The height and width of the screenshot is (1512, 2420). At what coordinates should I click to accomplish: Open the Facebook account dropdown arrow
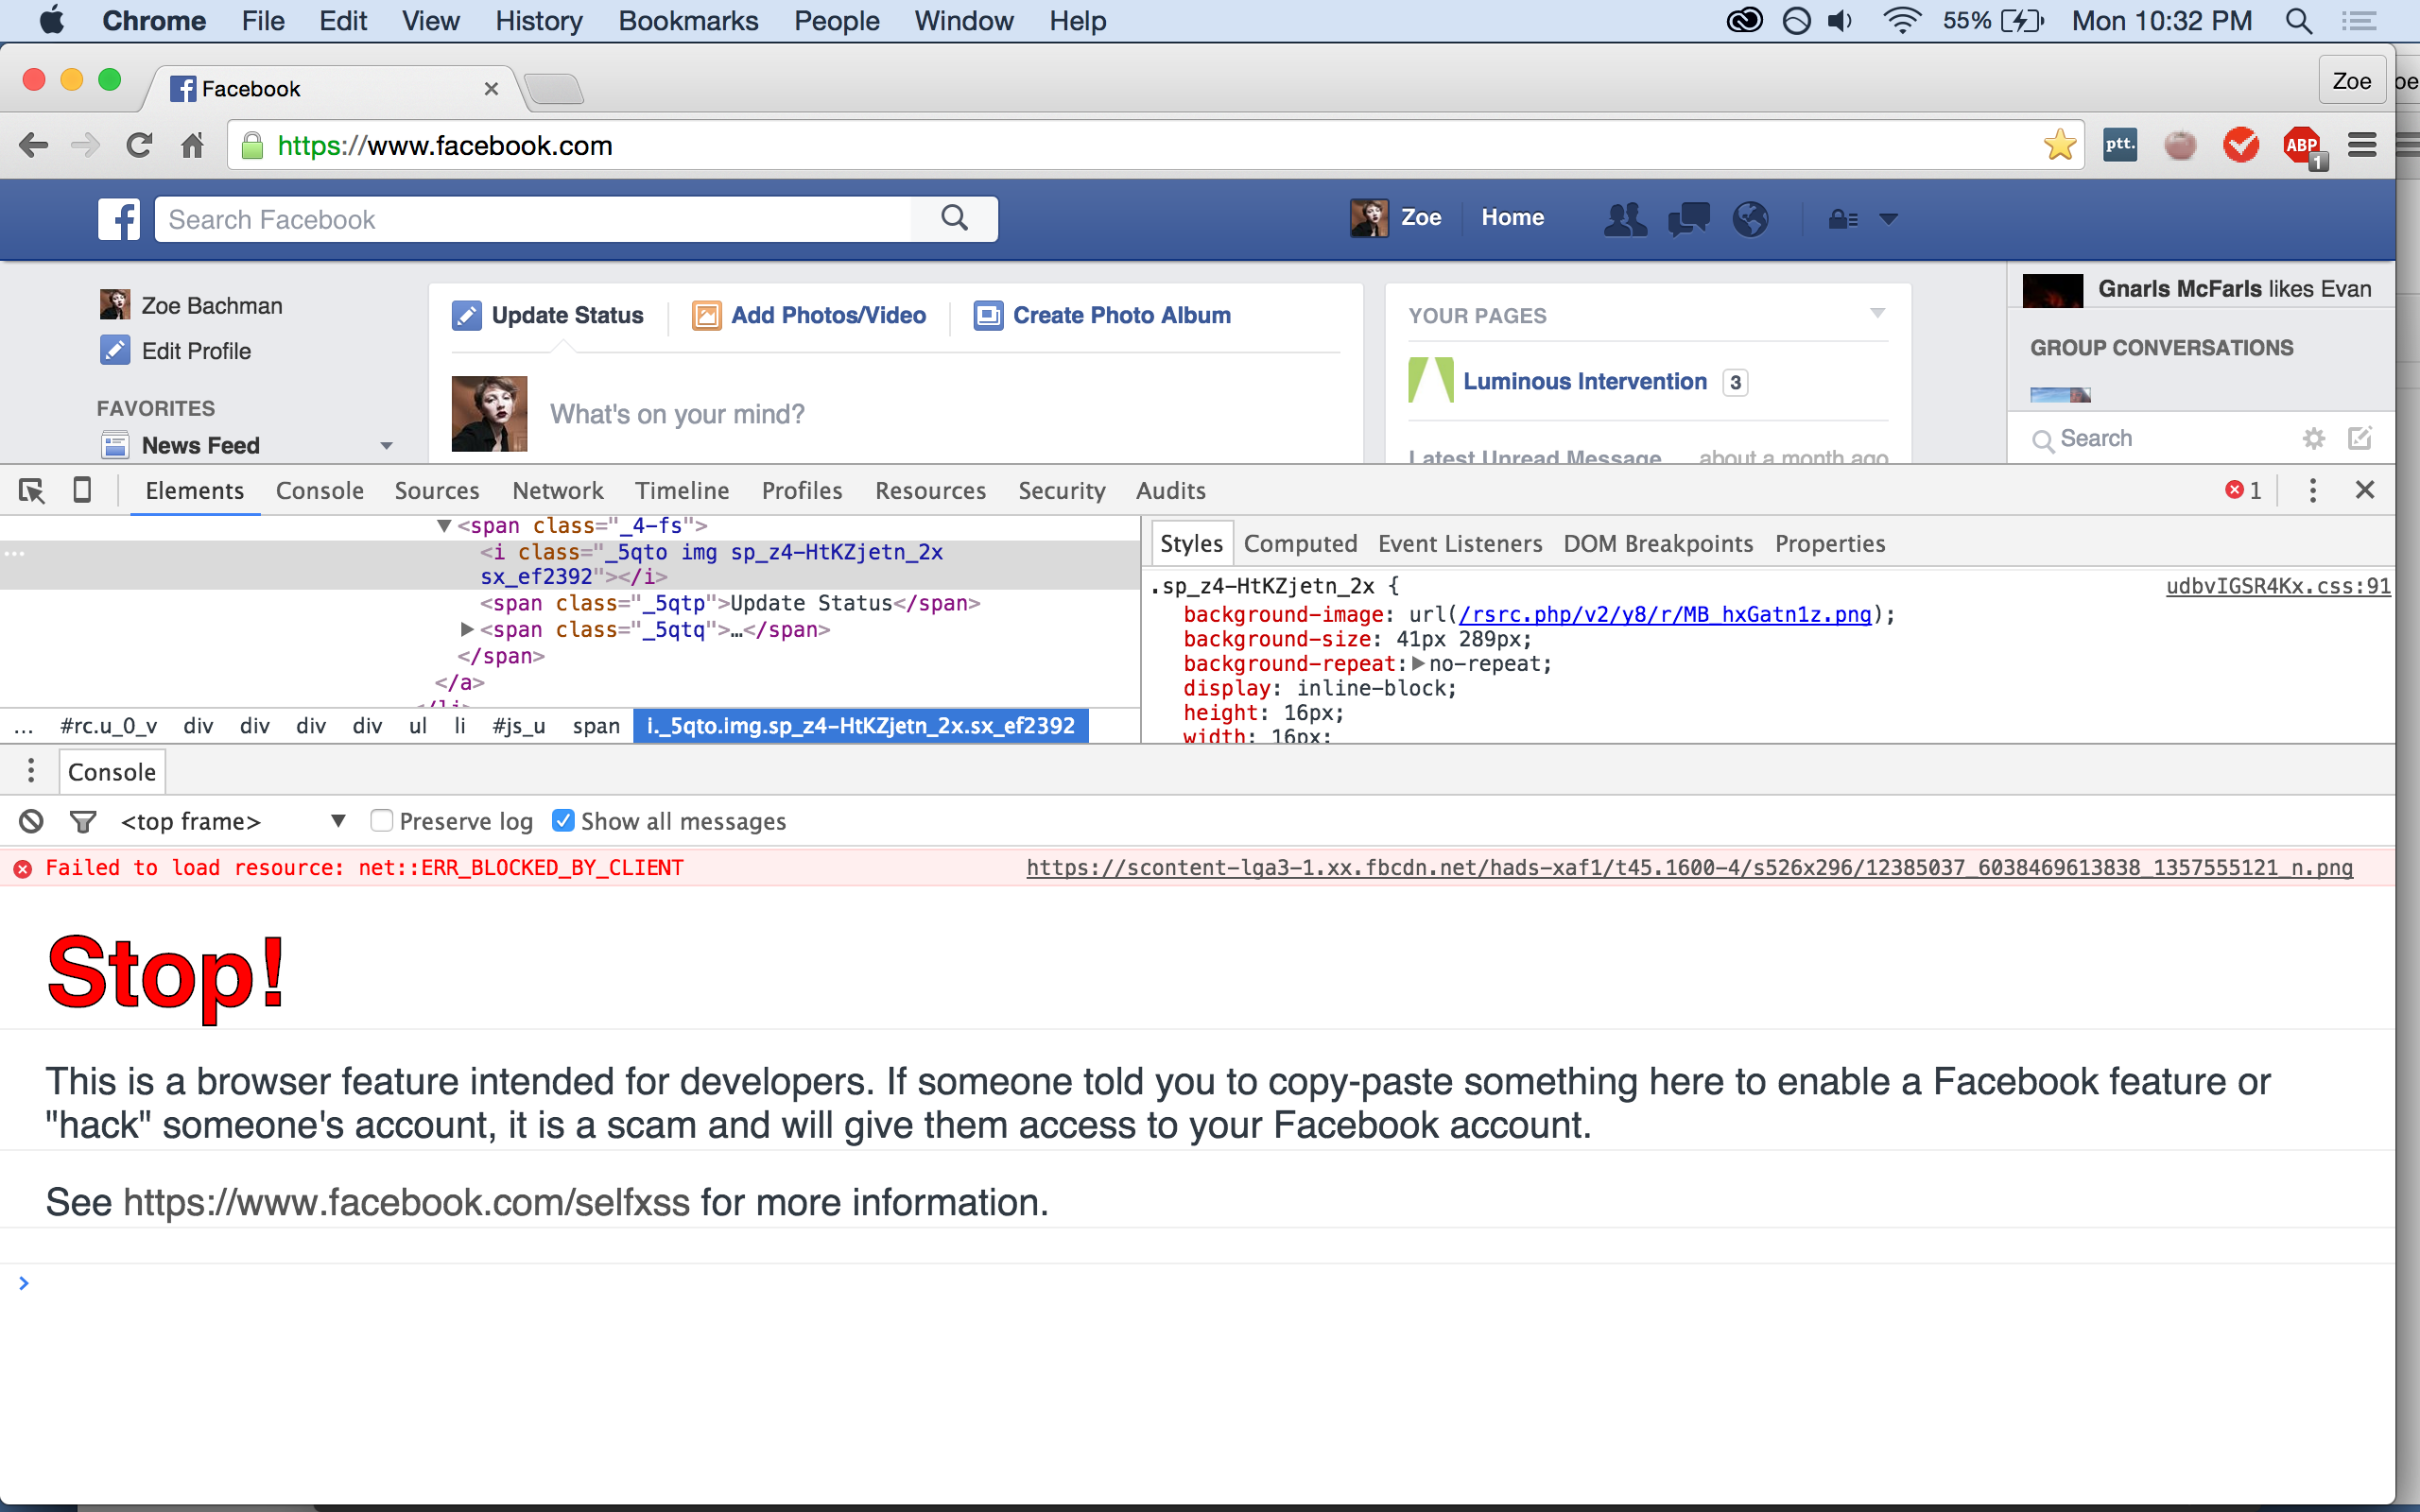click(x=1888, y=219)
